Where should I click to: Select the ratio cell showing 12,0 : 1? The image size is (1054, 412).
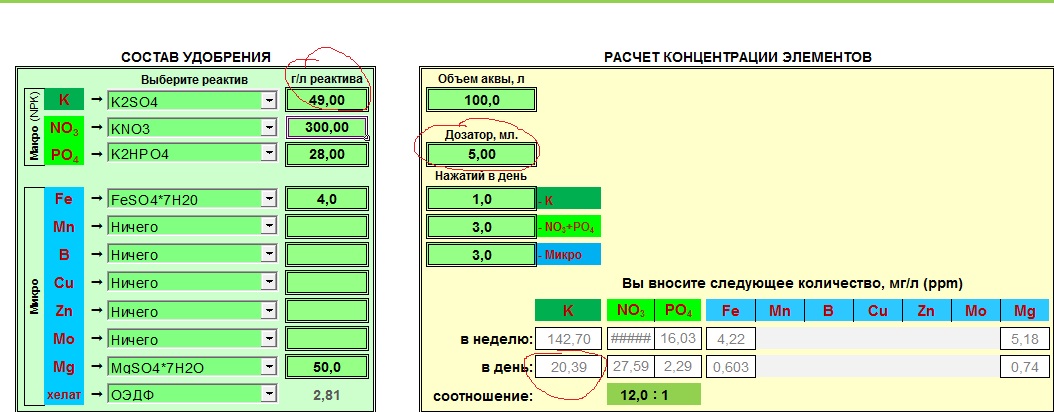click(x=654, y=395)
